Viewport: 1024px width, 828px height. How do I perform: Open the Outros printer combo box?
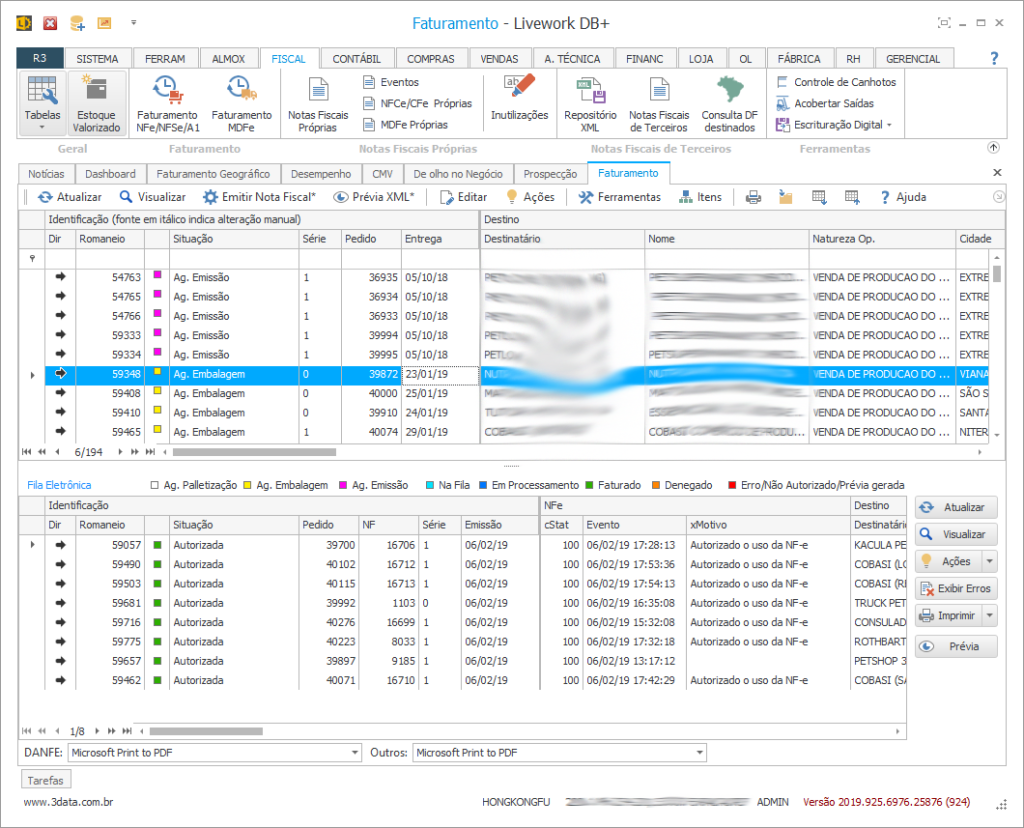pyautogui.click(x=699, y=752)
